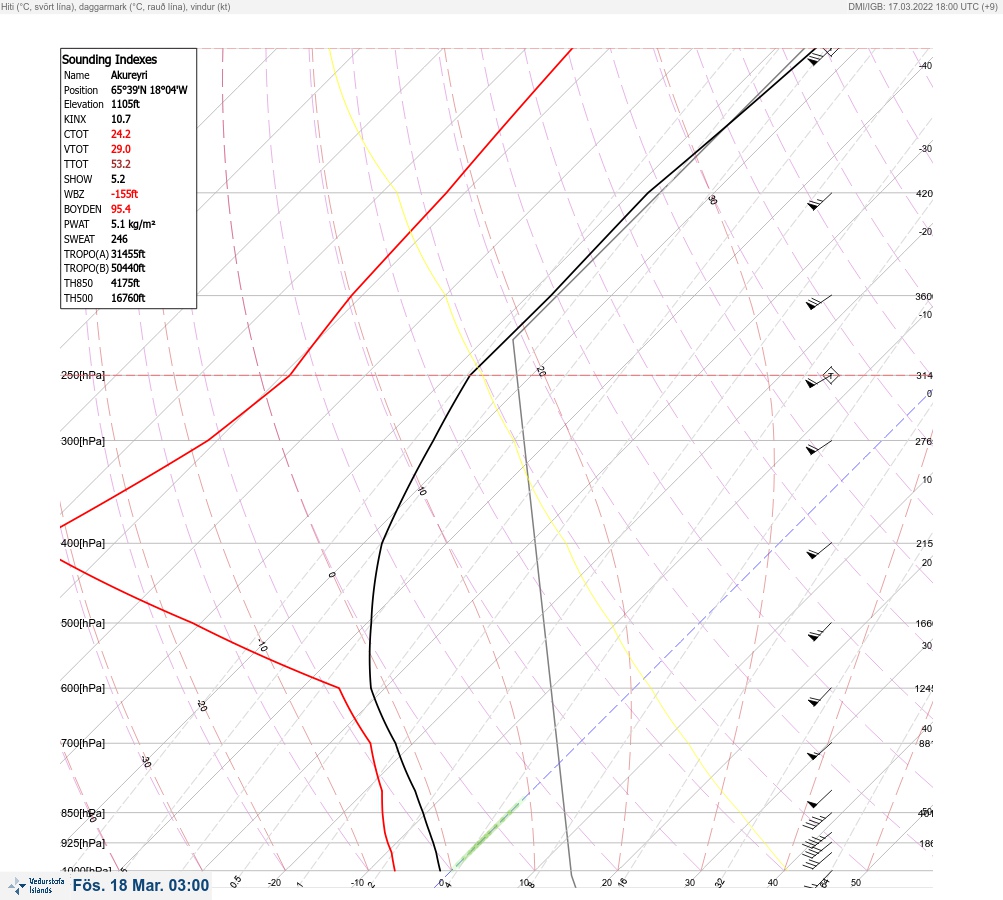Click the 850[hPa] pressure label
Image resolution: width=1003 pixels, height=900 pixels.
pos(83,813)
